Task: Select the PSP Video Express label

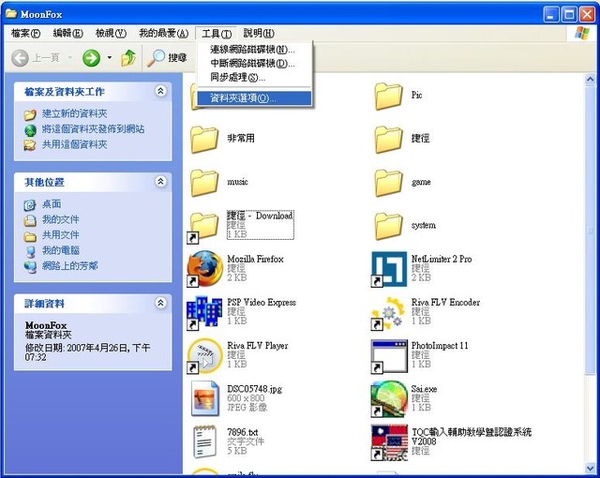Action: tap(261, 302)
